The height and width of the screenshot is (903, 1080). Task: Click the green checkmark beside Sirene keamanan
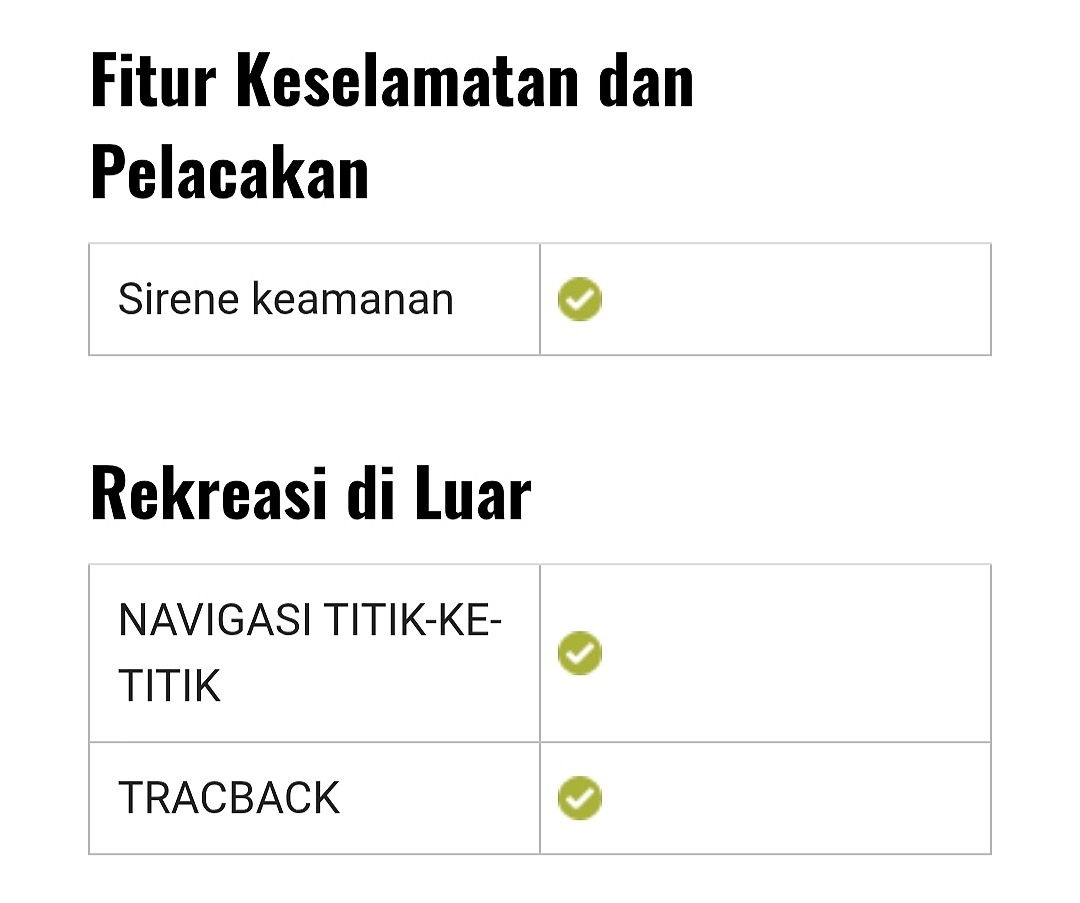pos(580,299)
